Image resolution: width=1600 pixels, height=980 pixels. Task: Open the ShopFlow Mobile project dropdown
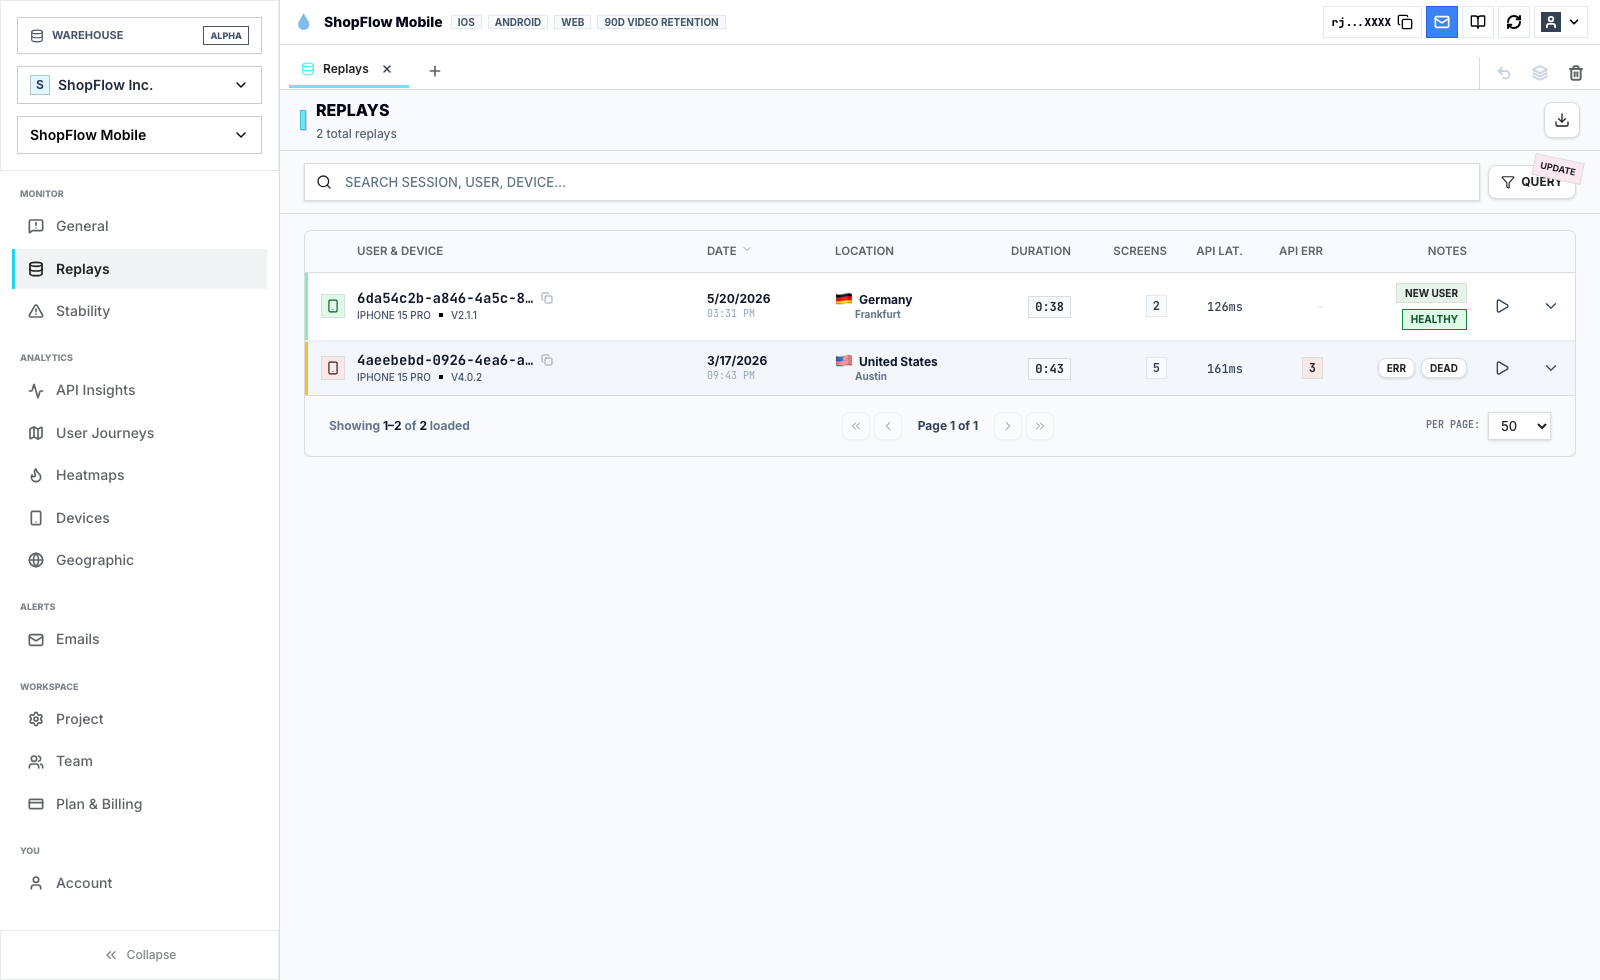[x=139, y=135]
